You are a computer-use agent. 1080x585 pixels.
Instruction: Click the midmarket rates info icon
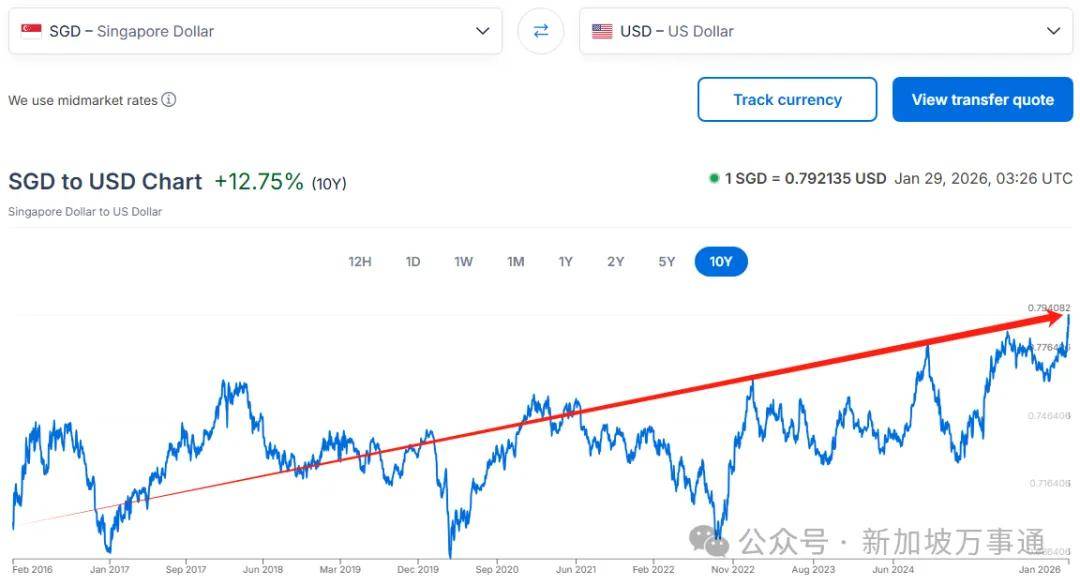point(169,100)
